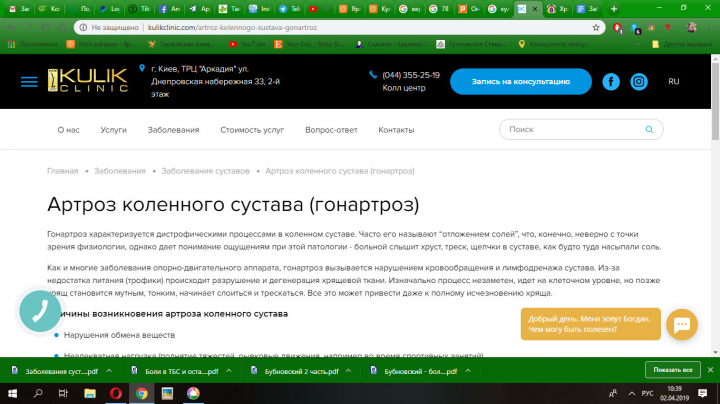Screen dimensions: 720x404
Task: Expand options for 'Бубновский 2 часть.pdf' download
Action: [349, 371]
